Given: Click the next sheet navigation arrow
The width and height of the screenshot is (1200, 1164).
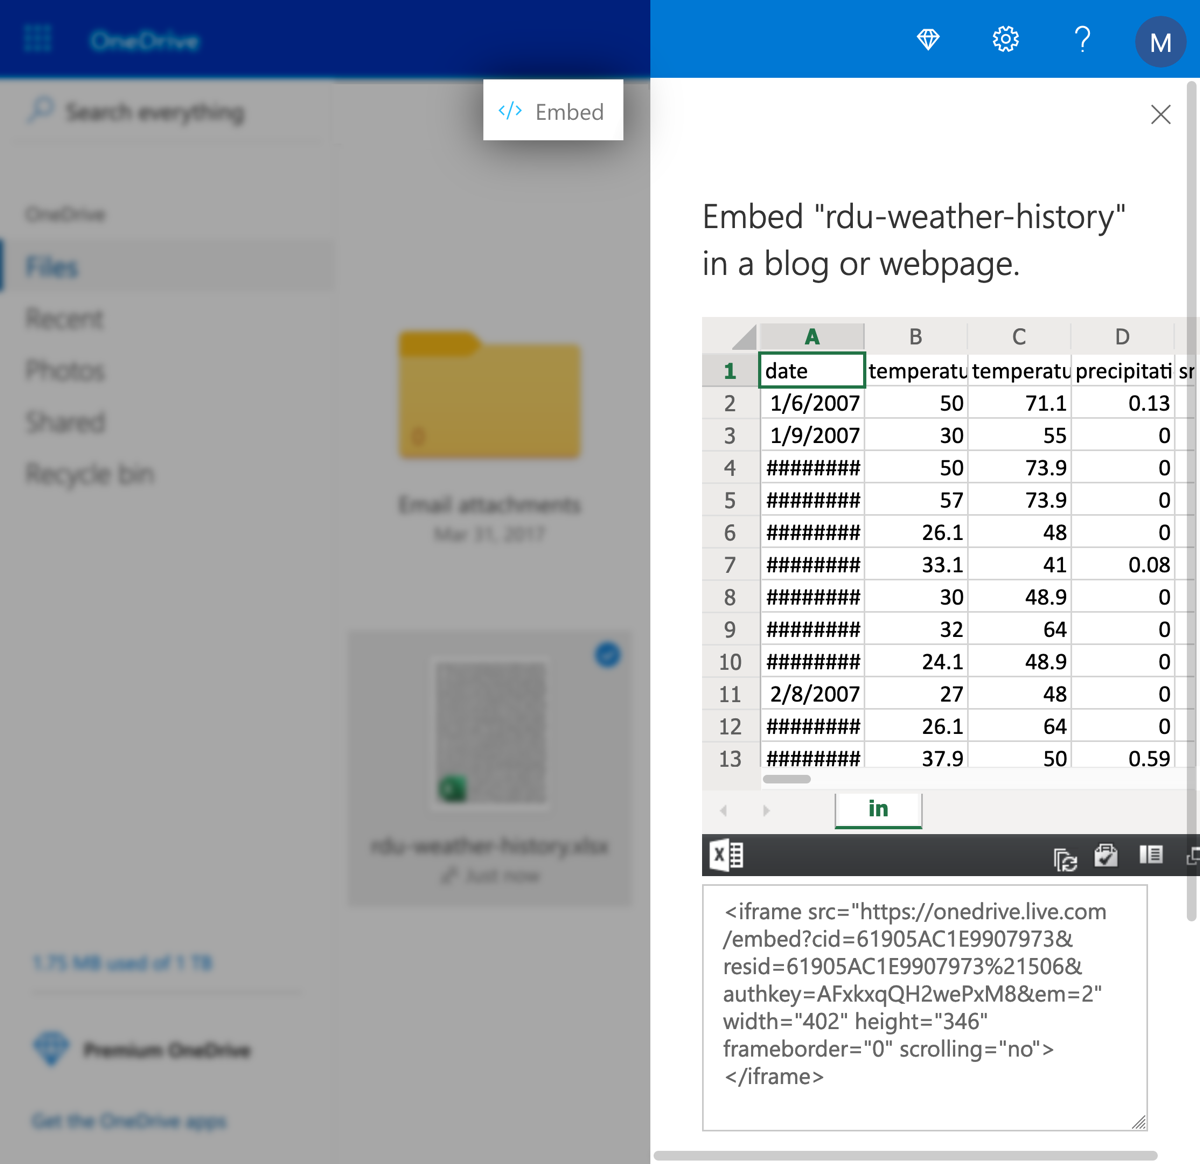Looking at the screenshot, I should [x=766, y=810].
